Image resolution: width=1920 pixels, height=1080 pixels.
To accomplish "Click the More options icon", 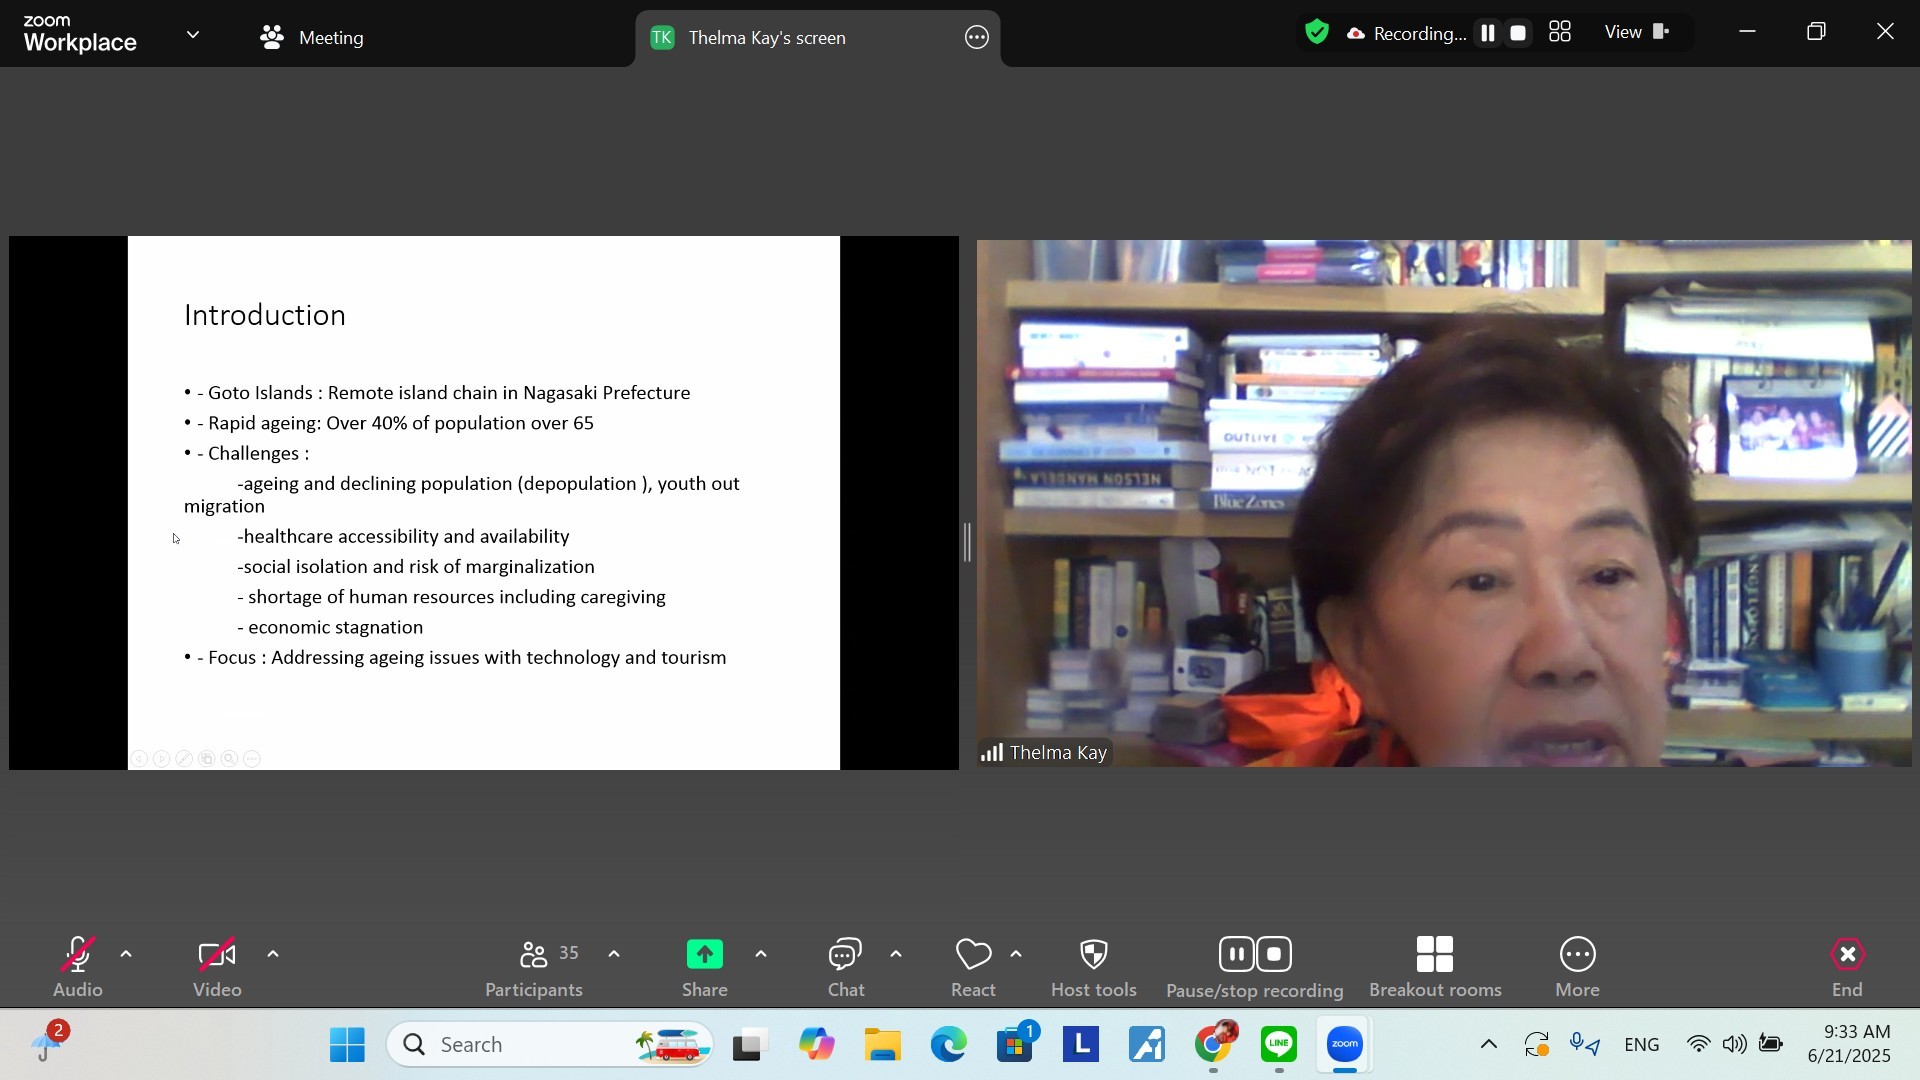I will tap(1576, 955).
